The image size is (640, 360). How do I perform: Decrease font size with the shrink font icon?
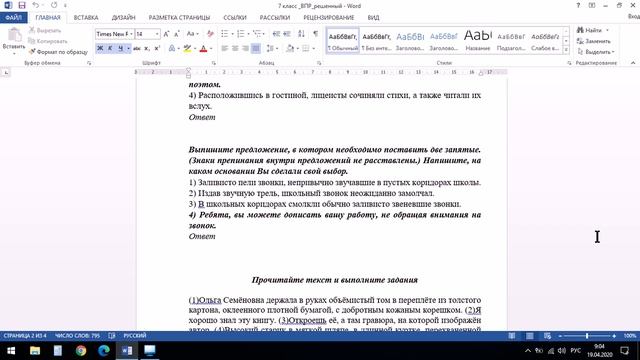pos(177,34)
